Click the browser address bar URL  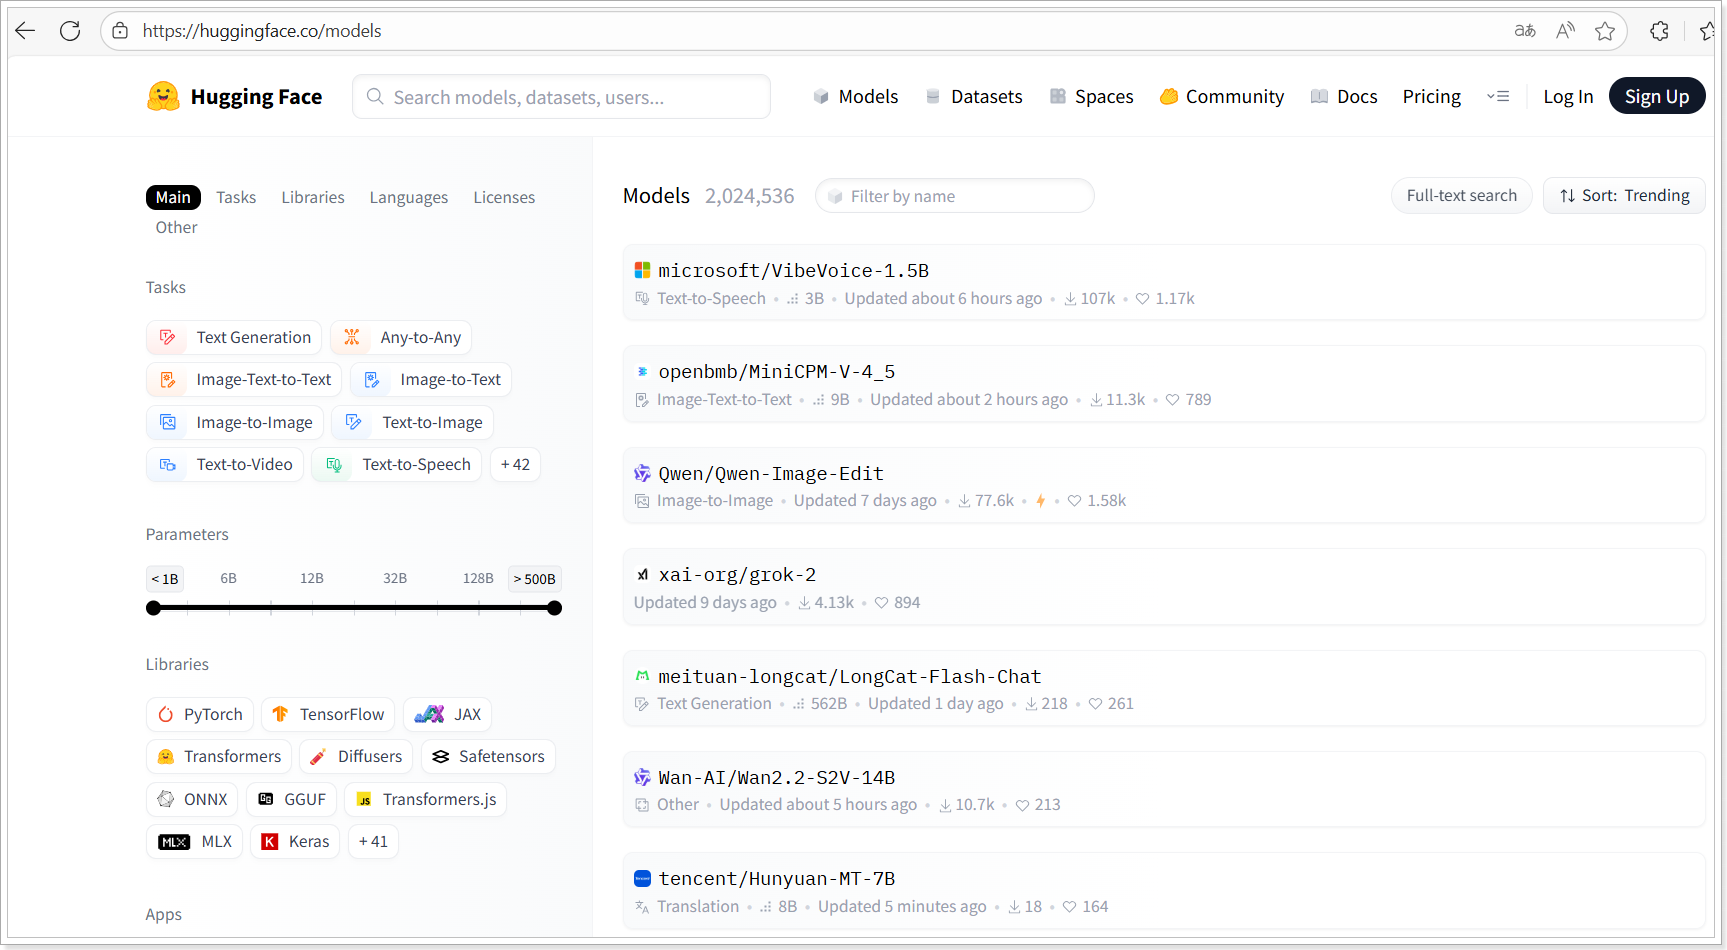click(x=262, y=31)
